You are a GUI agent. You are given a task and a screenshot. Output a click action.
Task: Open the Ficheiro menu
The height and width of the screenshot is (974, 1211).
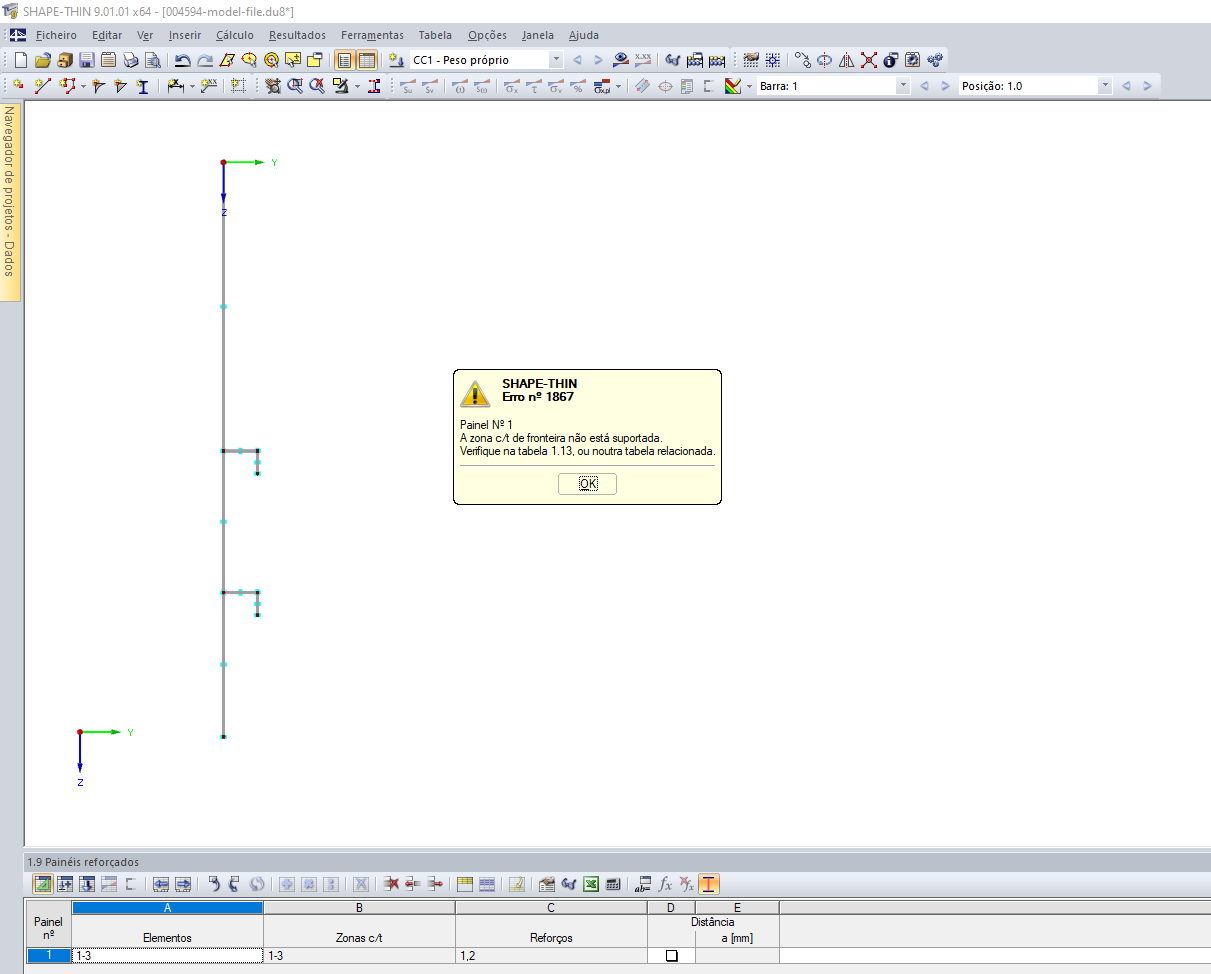[56, 35]
